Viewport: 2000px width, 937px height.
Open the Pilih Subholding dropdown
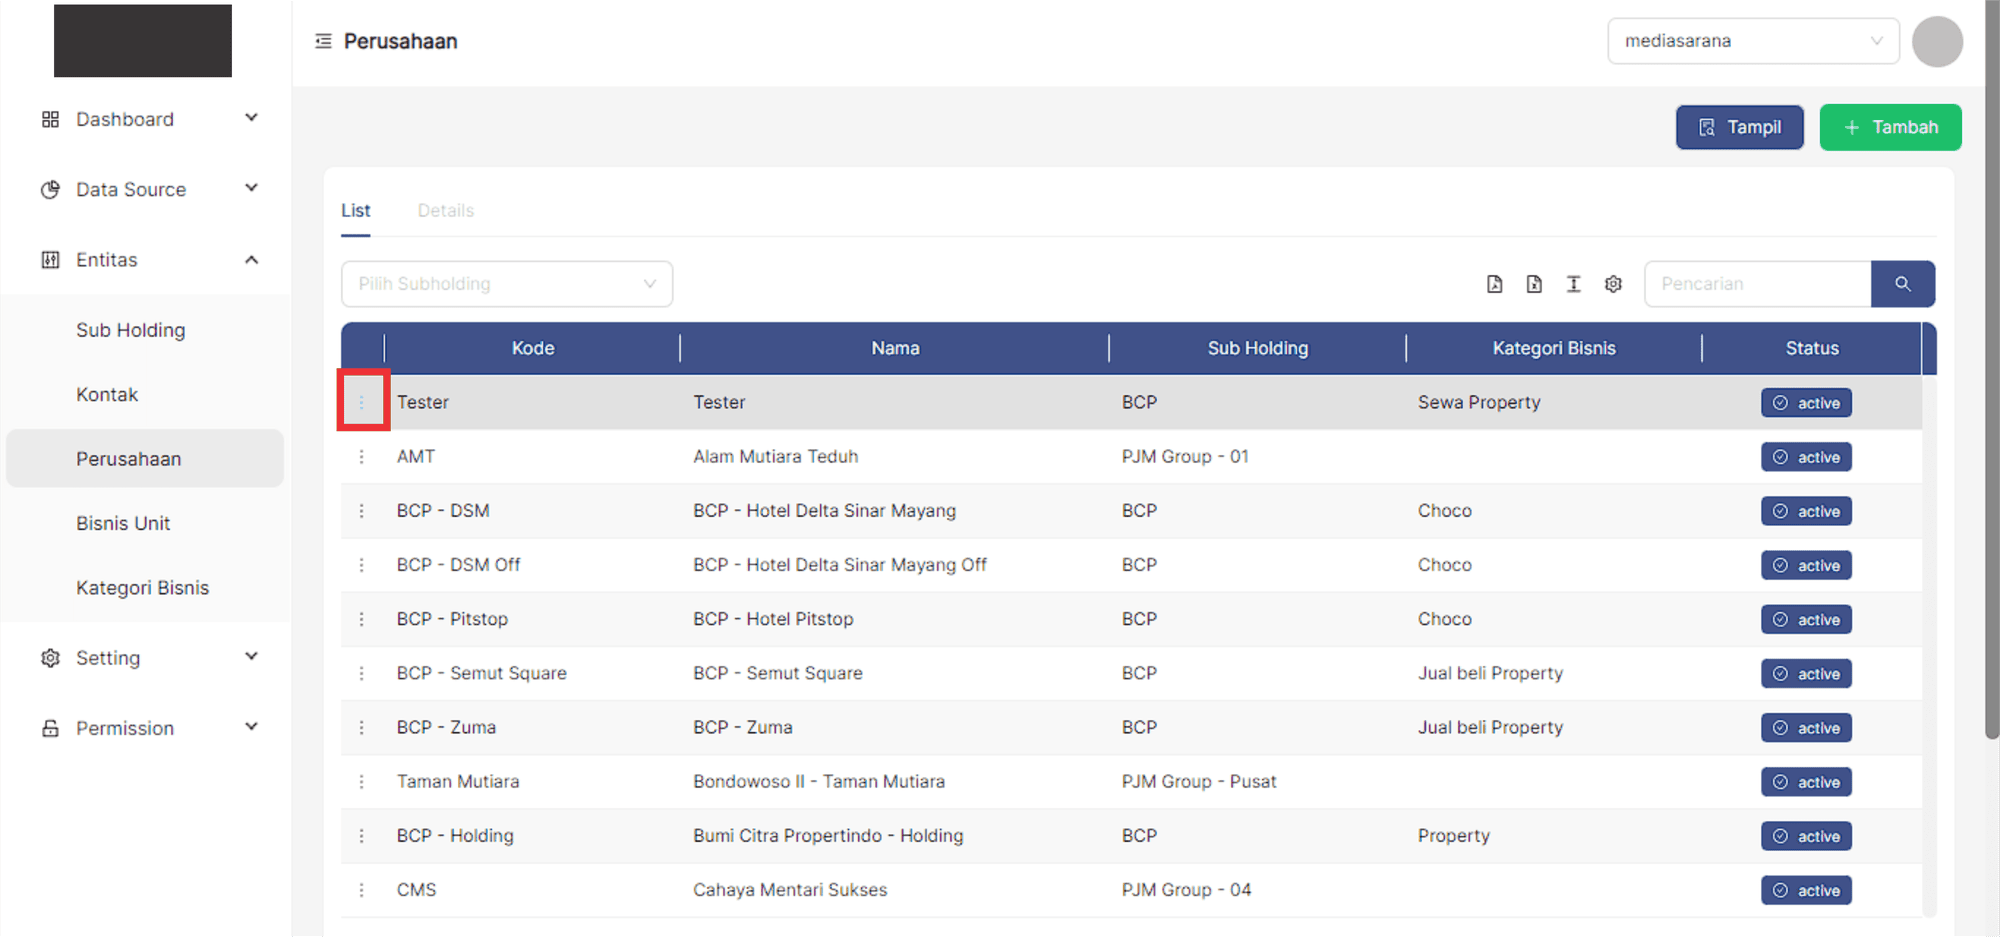(x=507, y=284)
